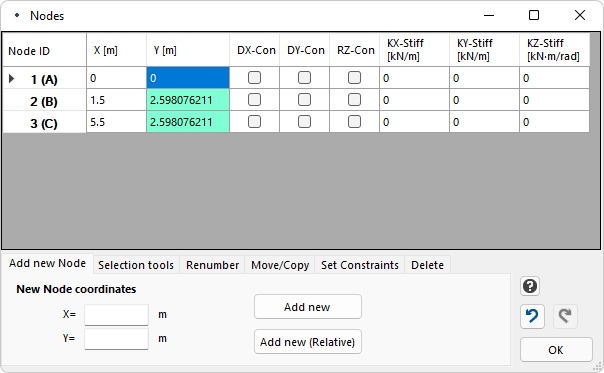The height and width of the screenshot is (373, 604).
Task: Open the help question mark icon
Action: pyautogui.click(x=530, y=286)
